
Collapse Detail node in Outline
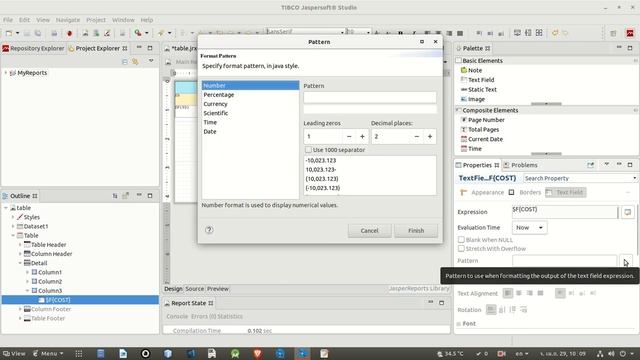click(20, 263)
